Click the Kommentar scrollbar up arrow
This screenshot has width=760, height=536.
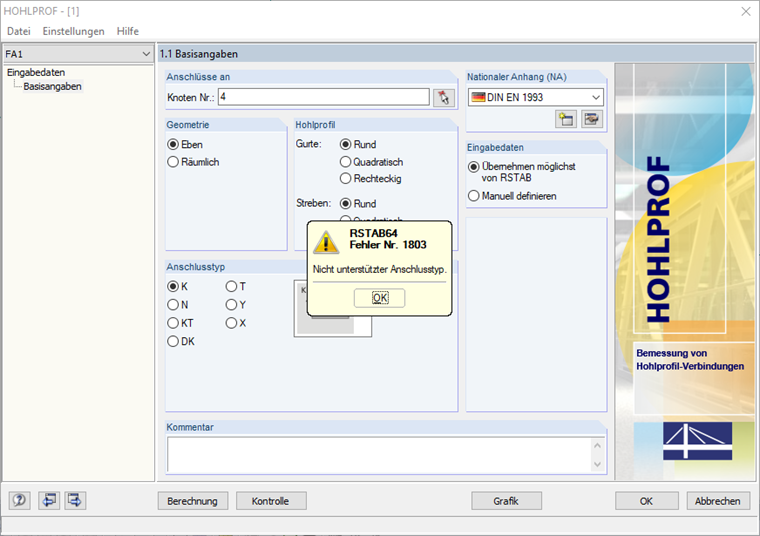[x=597, y=445]
